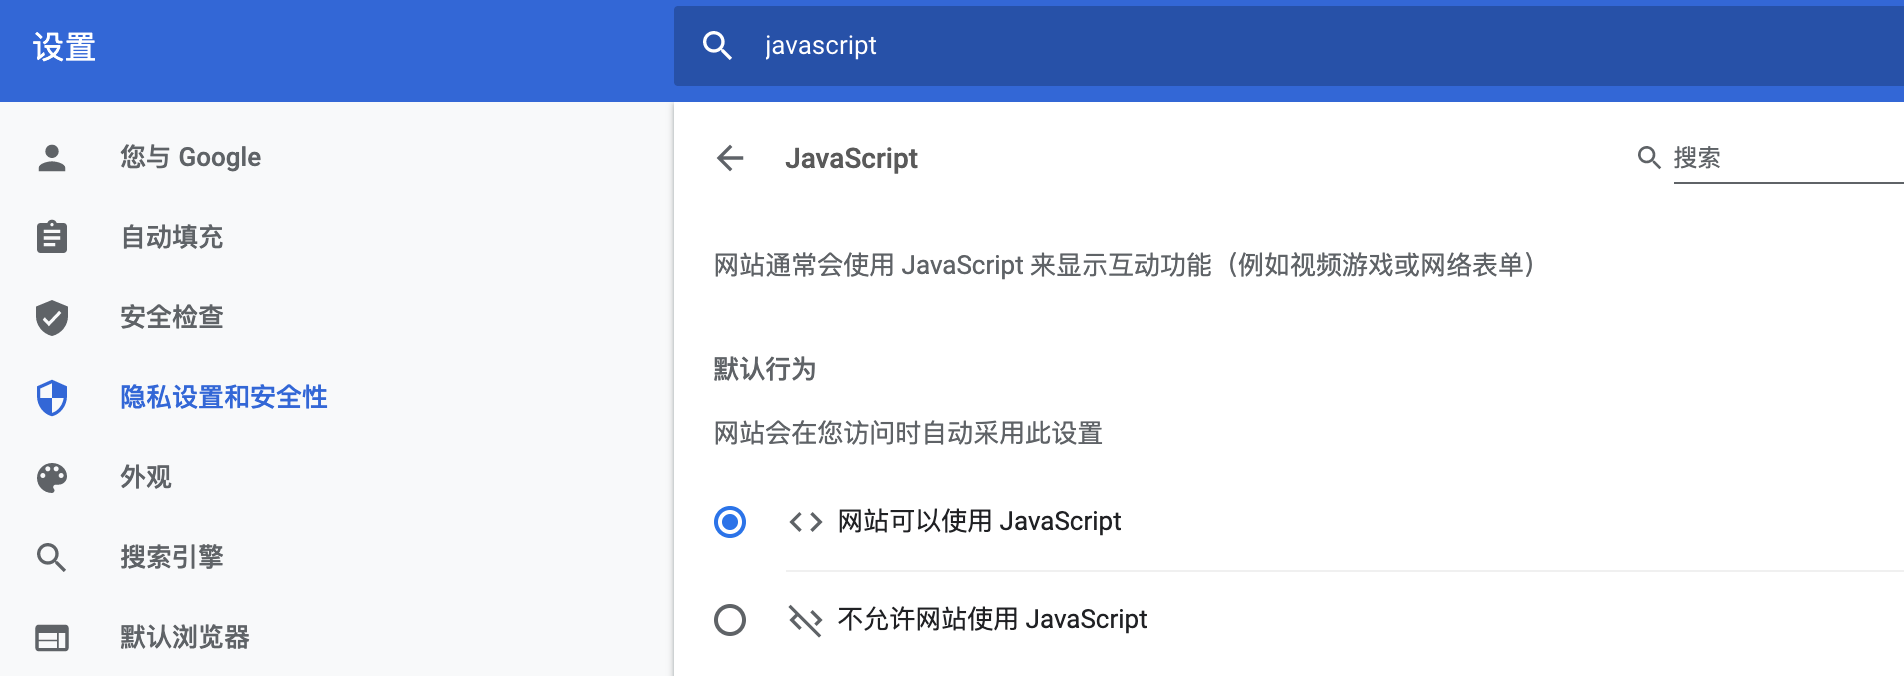Image resolution: width=1904 pixels, height=676 pixels.
Task: Click the browser window icon for 默认浏览器
Action: pyautogui.click(x=52, y=638)
